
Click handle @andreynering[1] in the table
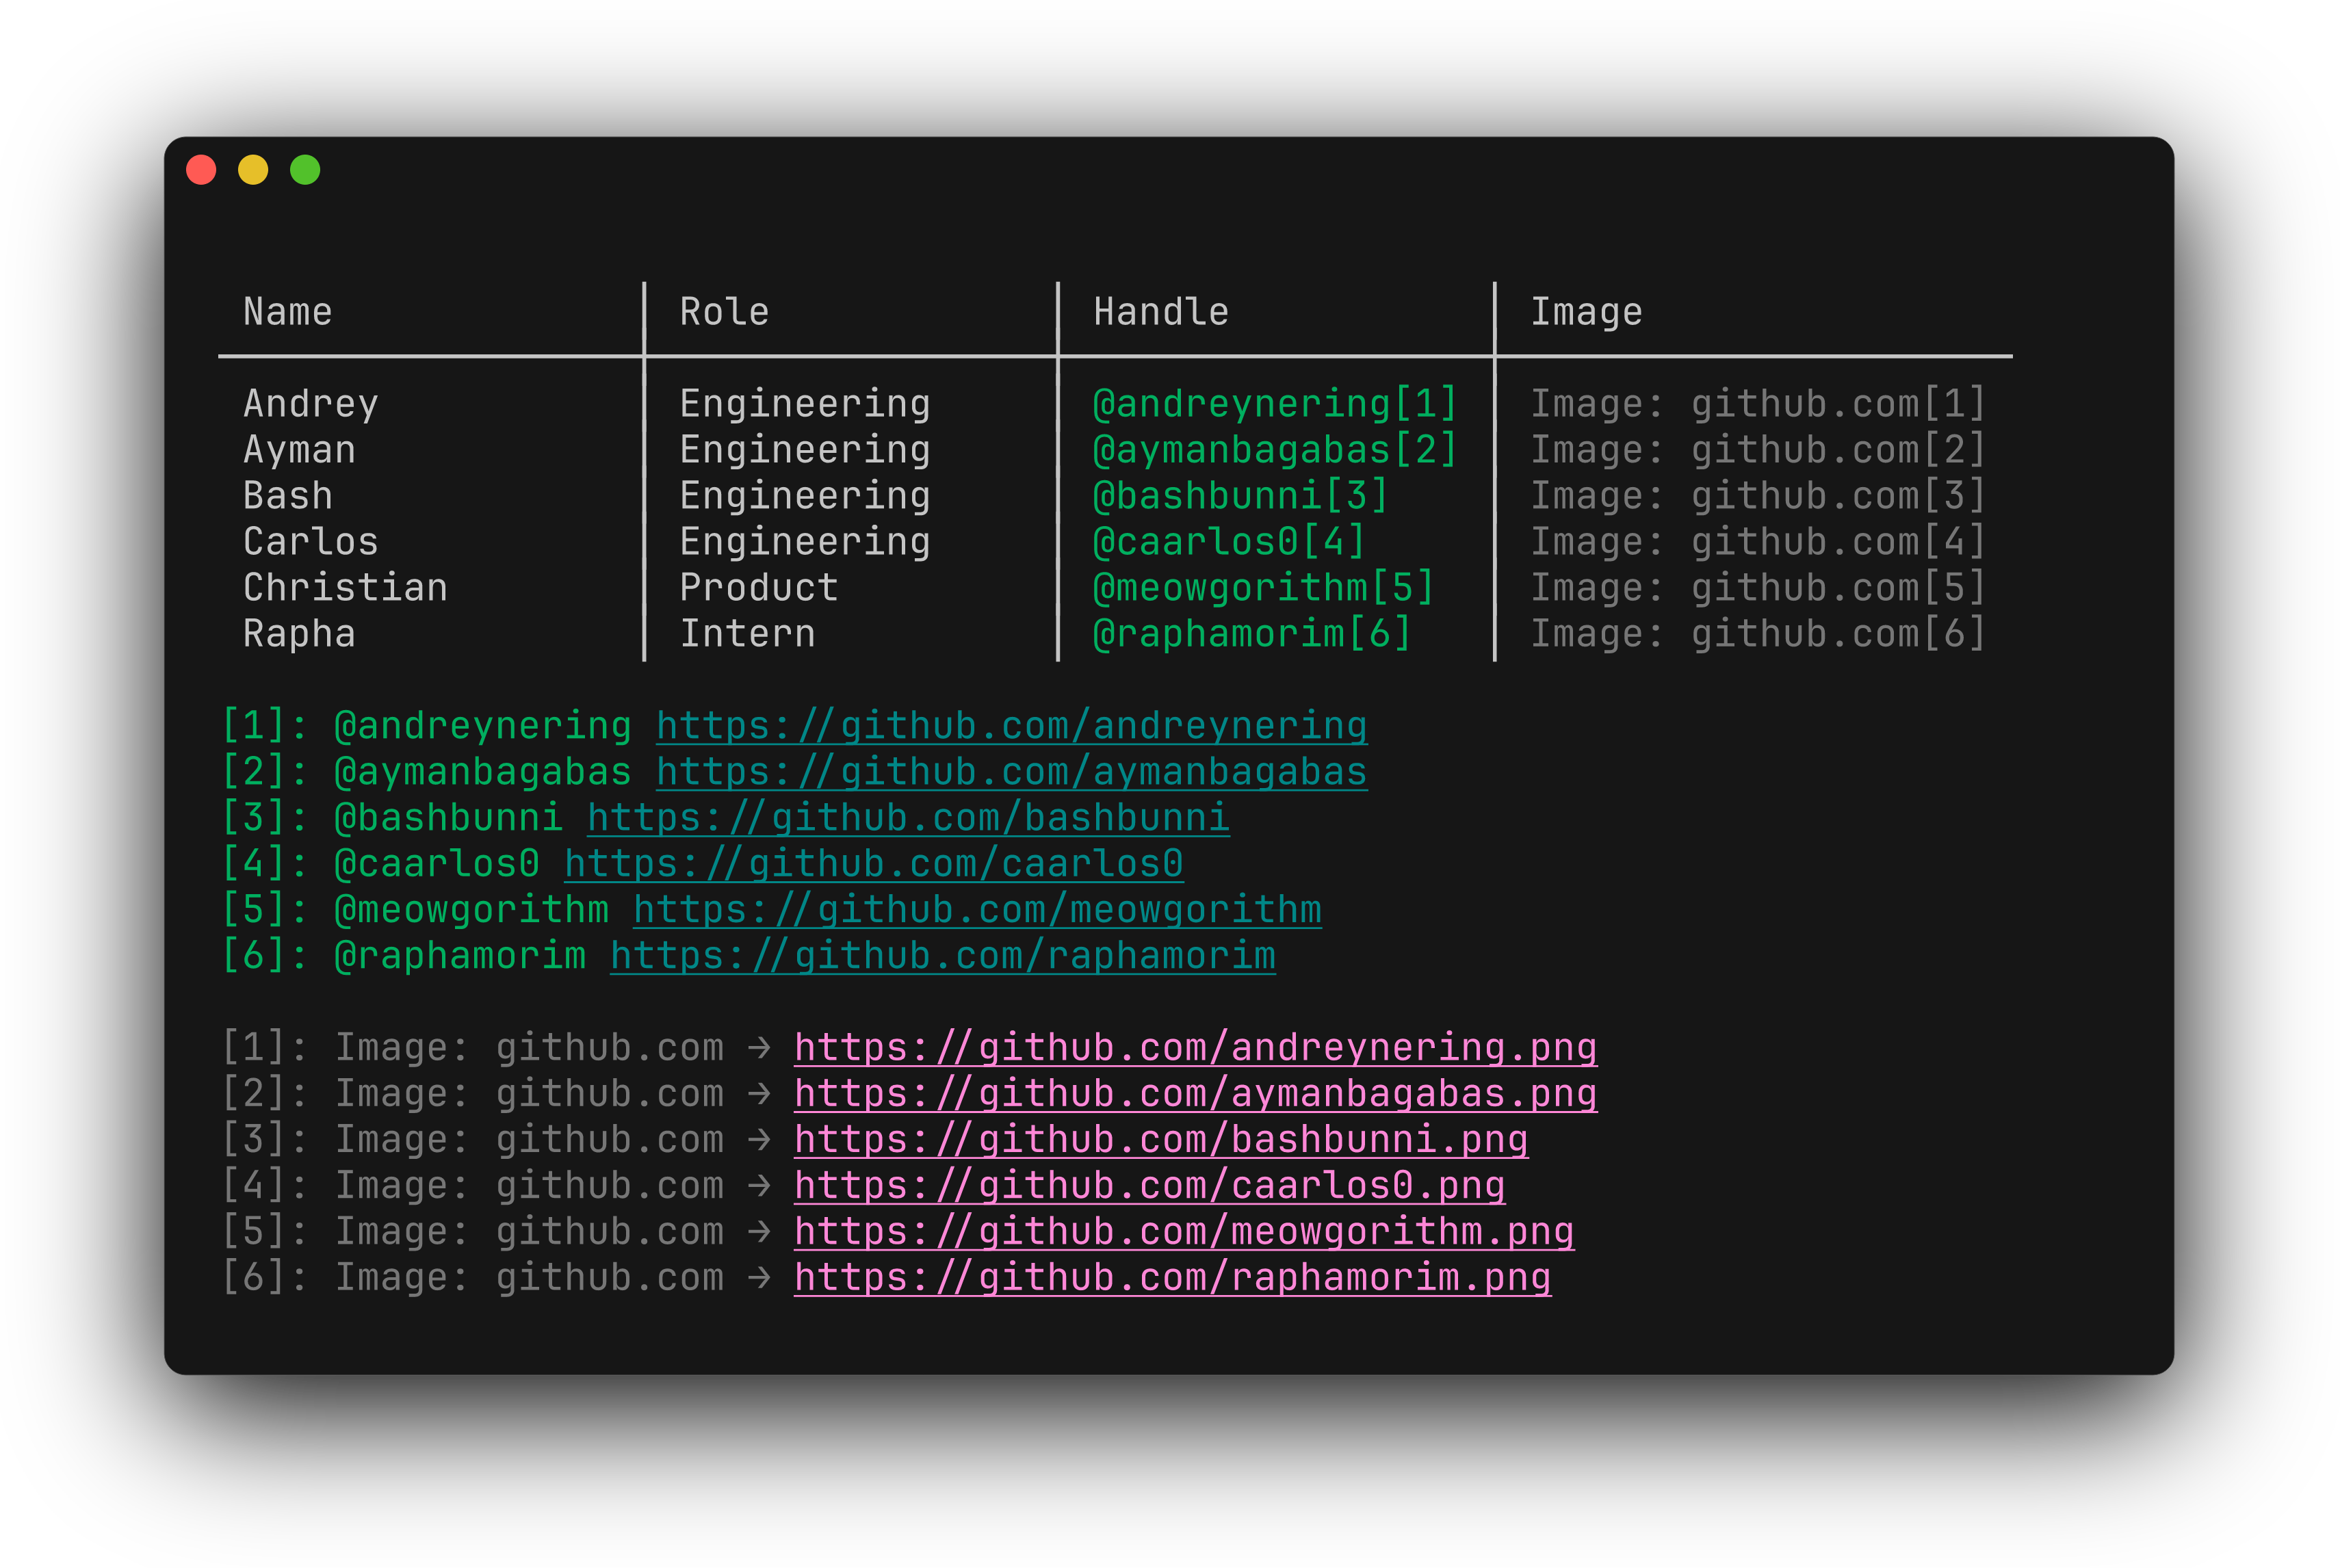tap(1276, 404)
